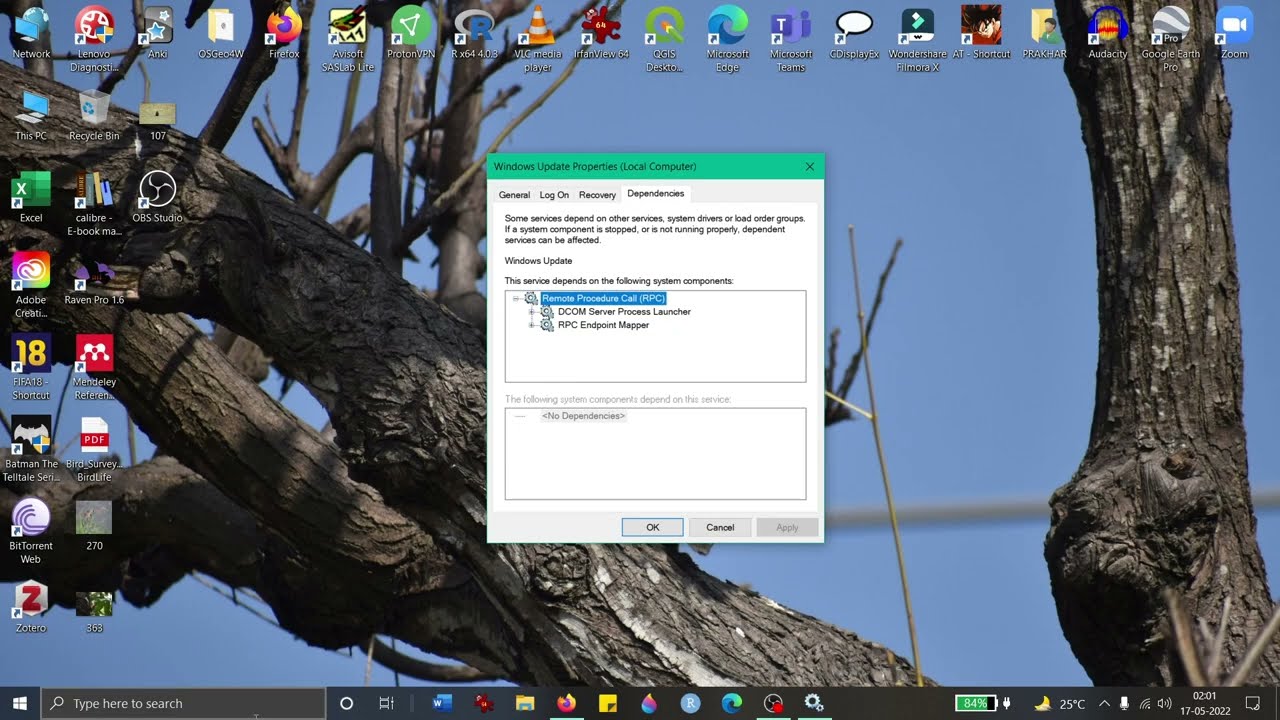Select Remote Procedure Call (RPC) tree item

pyautogui.click(x=603, y=298)
